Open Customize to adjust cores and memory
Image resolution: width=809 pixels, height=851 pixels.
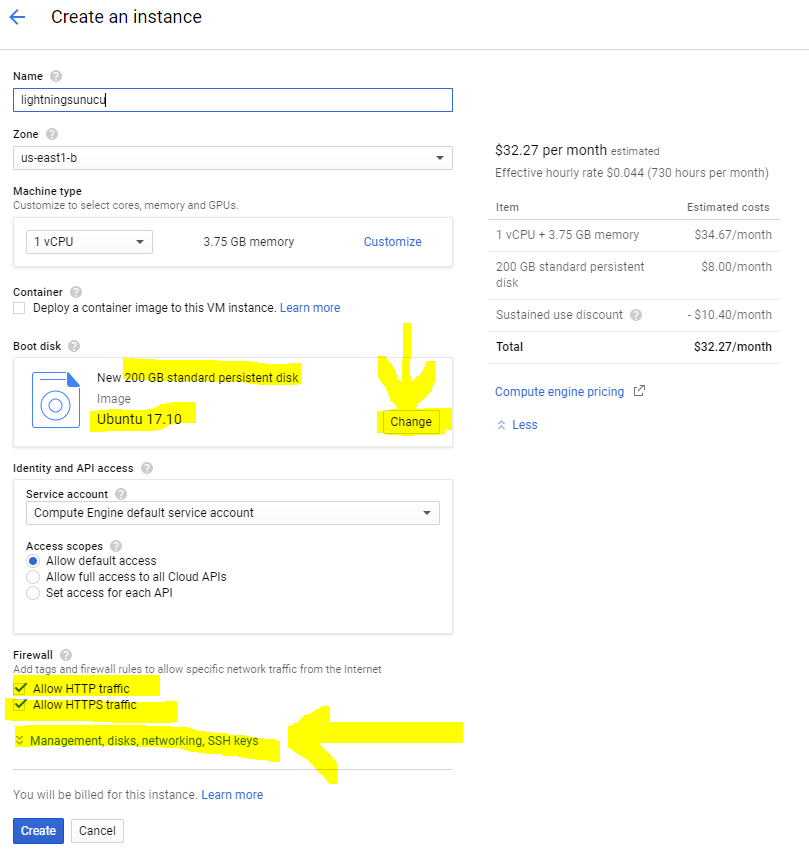(x=392, y=241)
